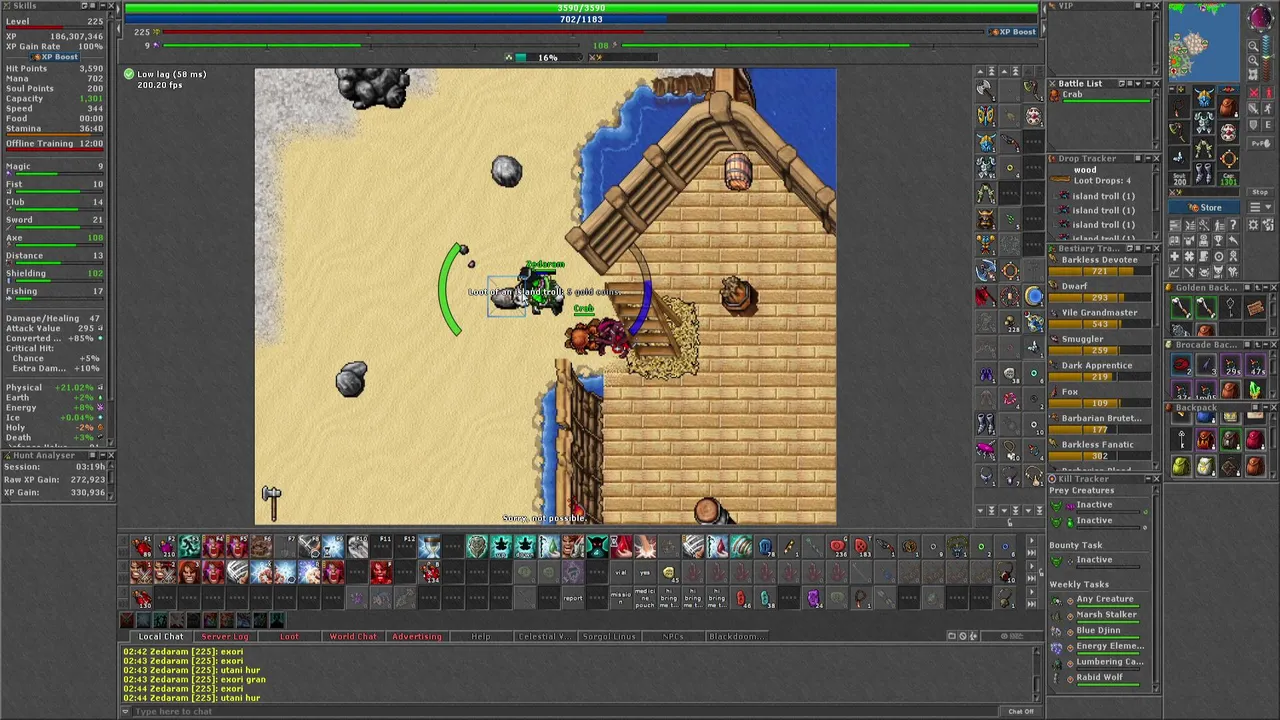
Task: Click the boots equipment slot
Action: (1204, 173)
